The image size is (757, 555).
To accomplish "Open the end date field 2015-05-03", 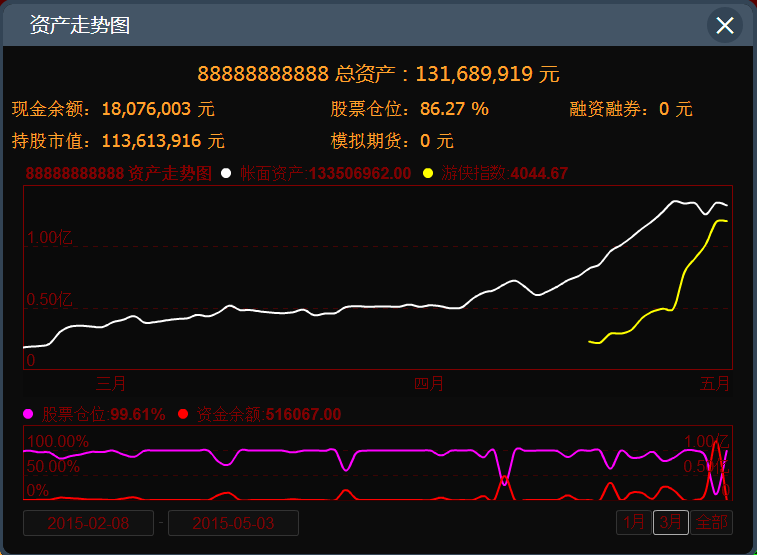I will tap(233, 523).
